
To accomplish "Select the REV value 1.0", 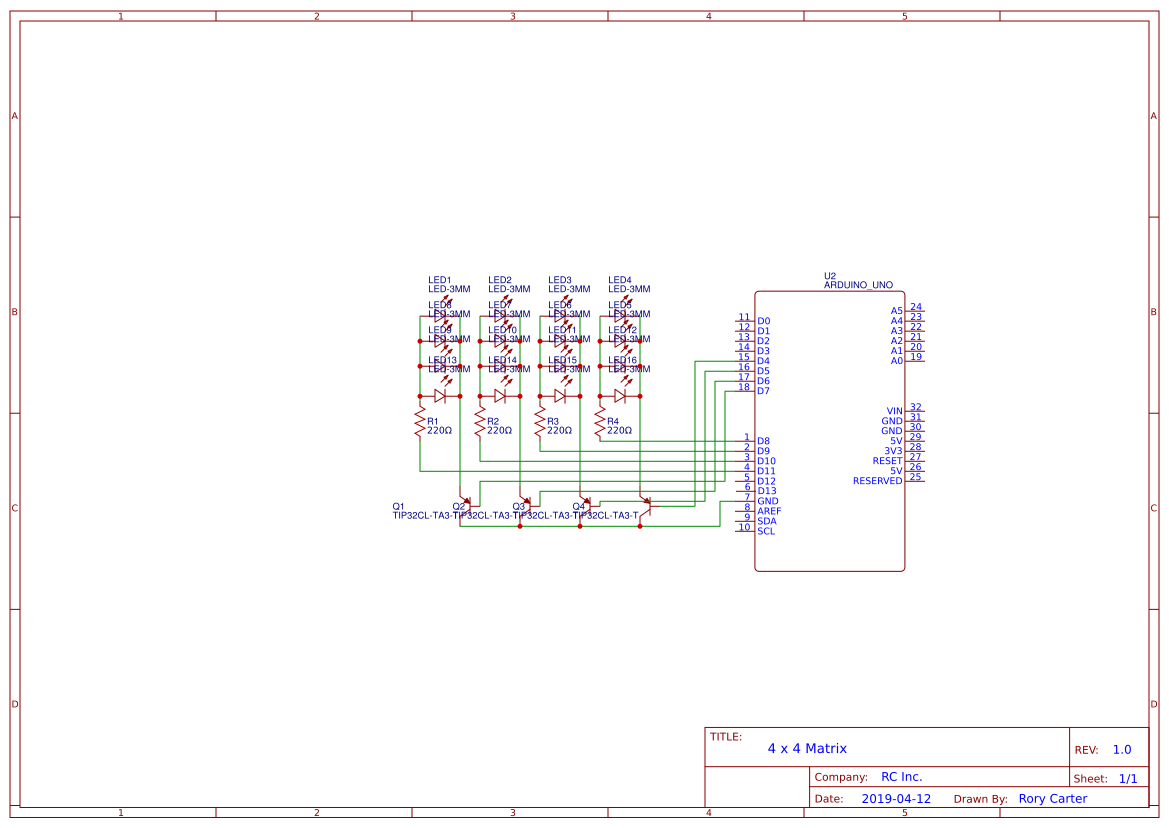I will coord(1121,750).
